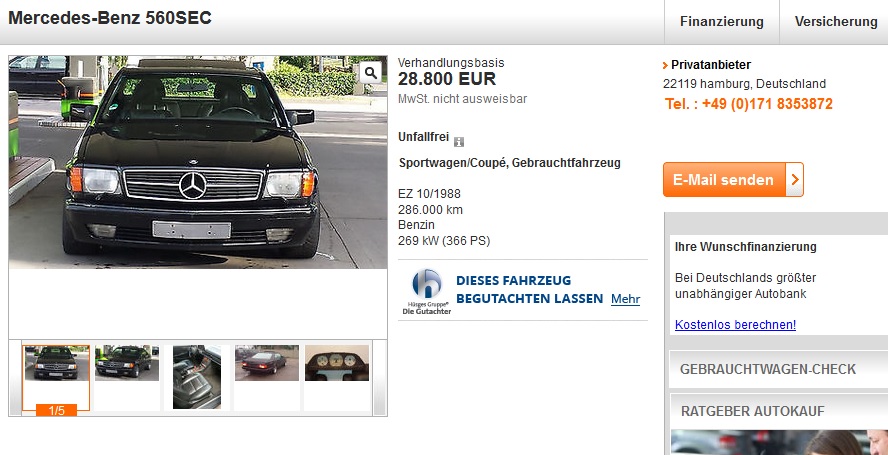Expand the RATGEBER AUTOKAUF section

pyautogui.click(x=779, y=411)
